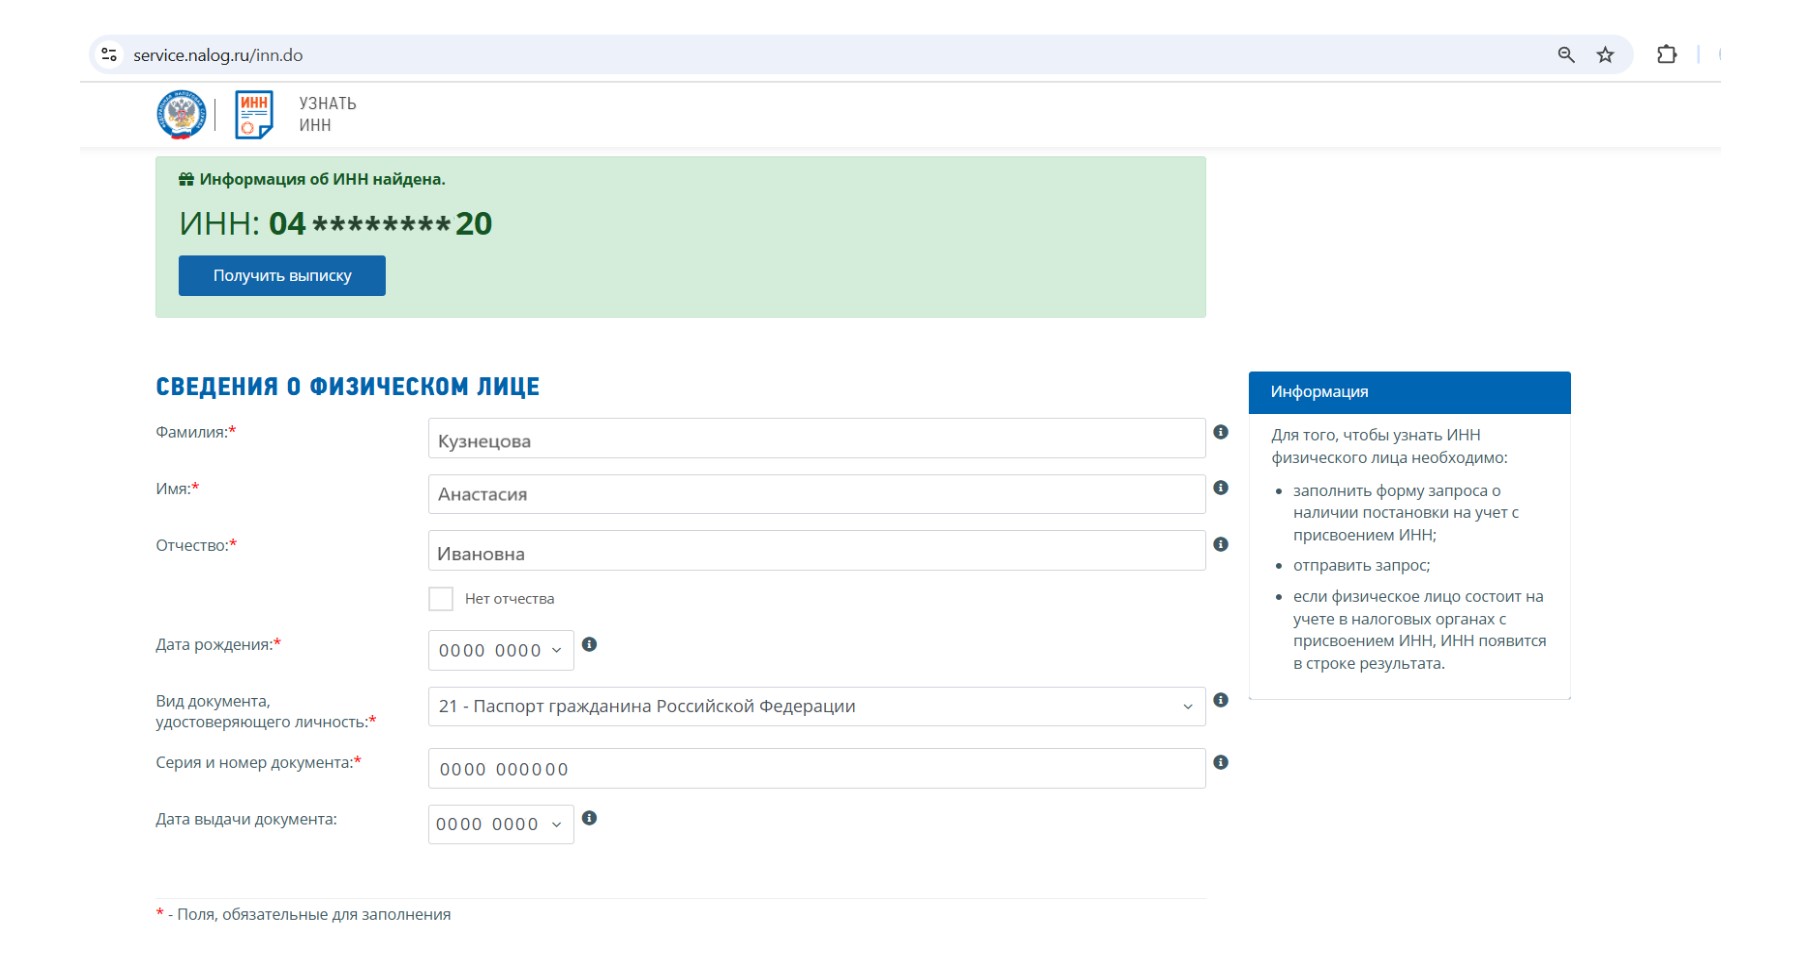Click the info icon beside Имя field
Screen dimensions: 1800x977
(1220, 488)
